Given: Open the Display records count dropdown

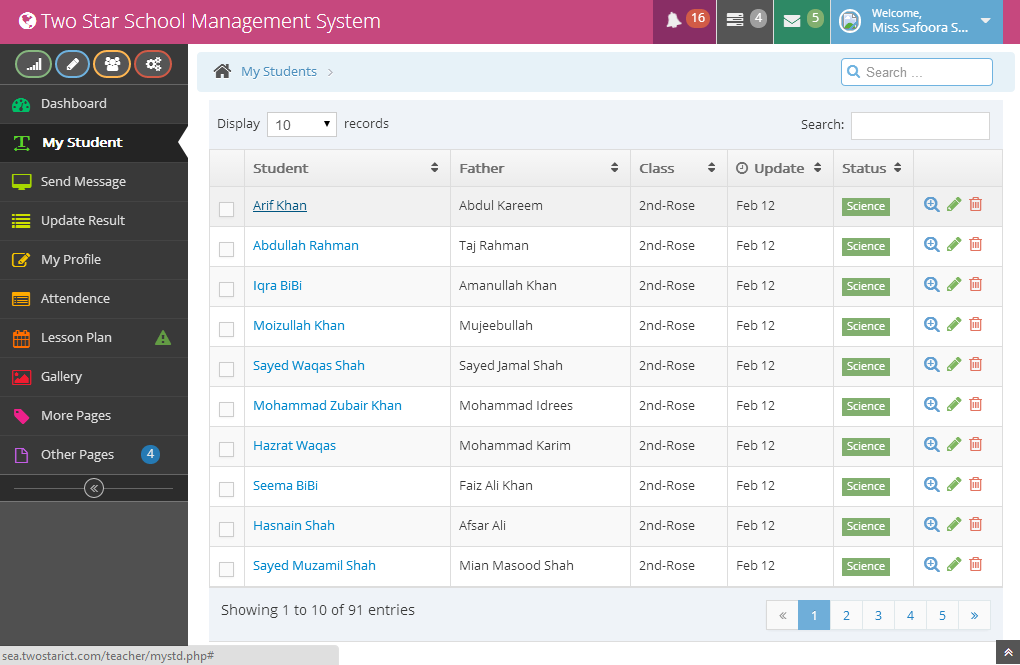Looking at the screenshot, I should coord(302,124).
